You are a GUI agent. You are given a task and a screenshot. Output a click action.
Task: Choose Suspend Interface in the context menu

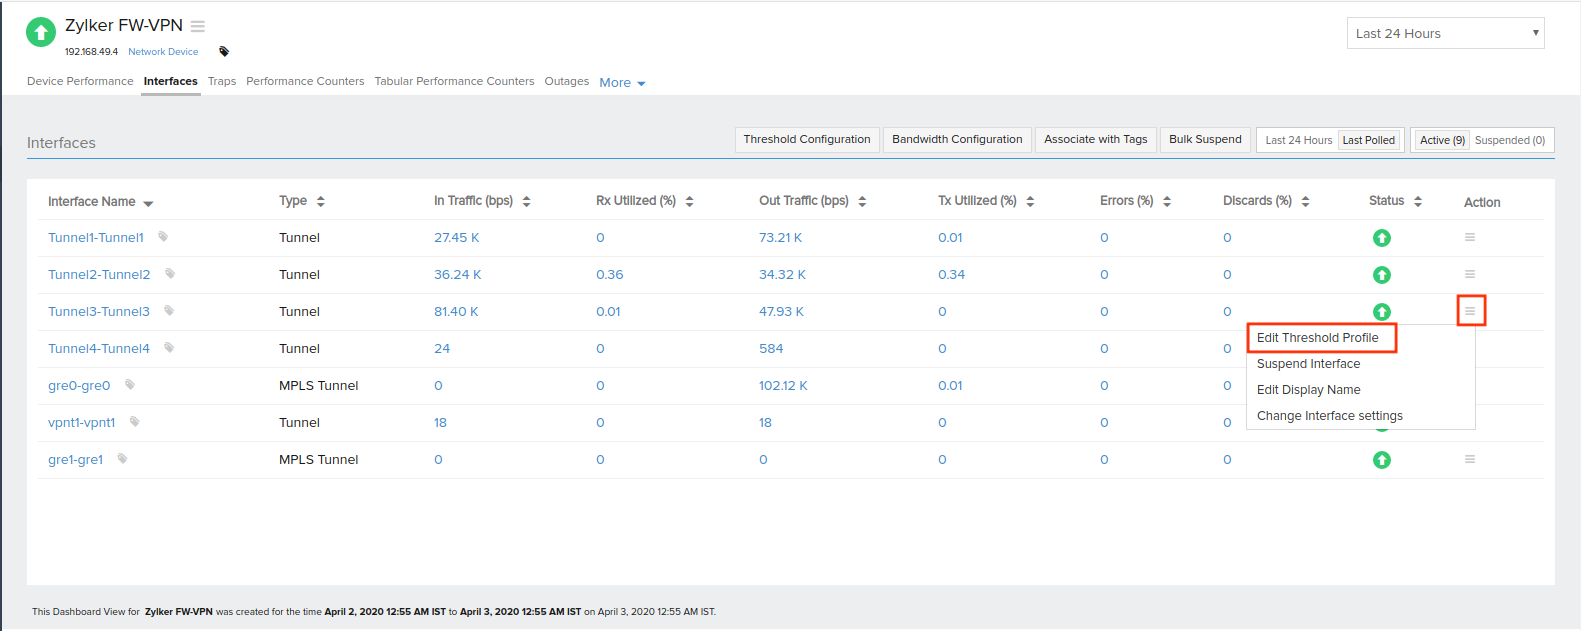click(1308, 364)
